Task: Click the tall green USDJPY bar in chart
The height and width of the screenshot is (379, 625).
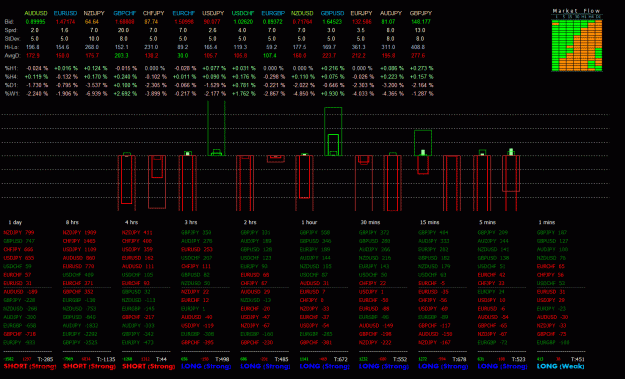Action: tap(216, 128)
